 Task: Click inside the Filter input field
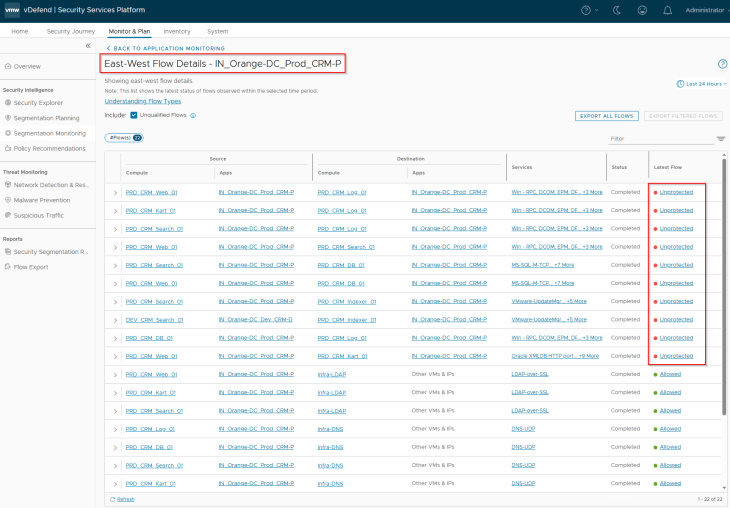658,139
